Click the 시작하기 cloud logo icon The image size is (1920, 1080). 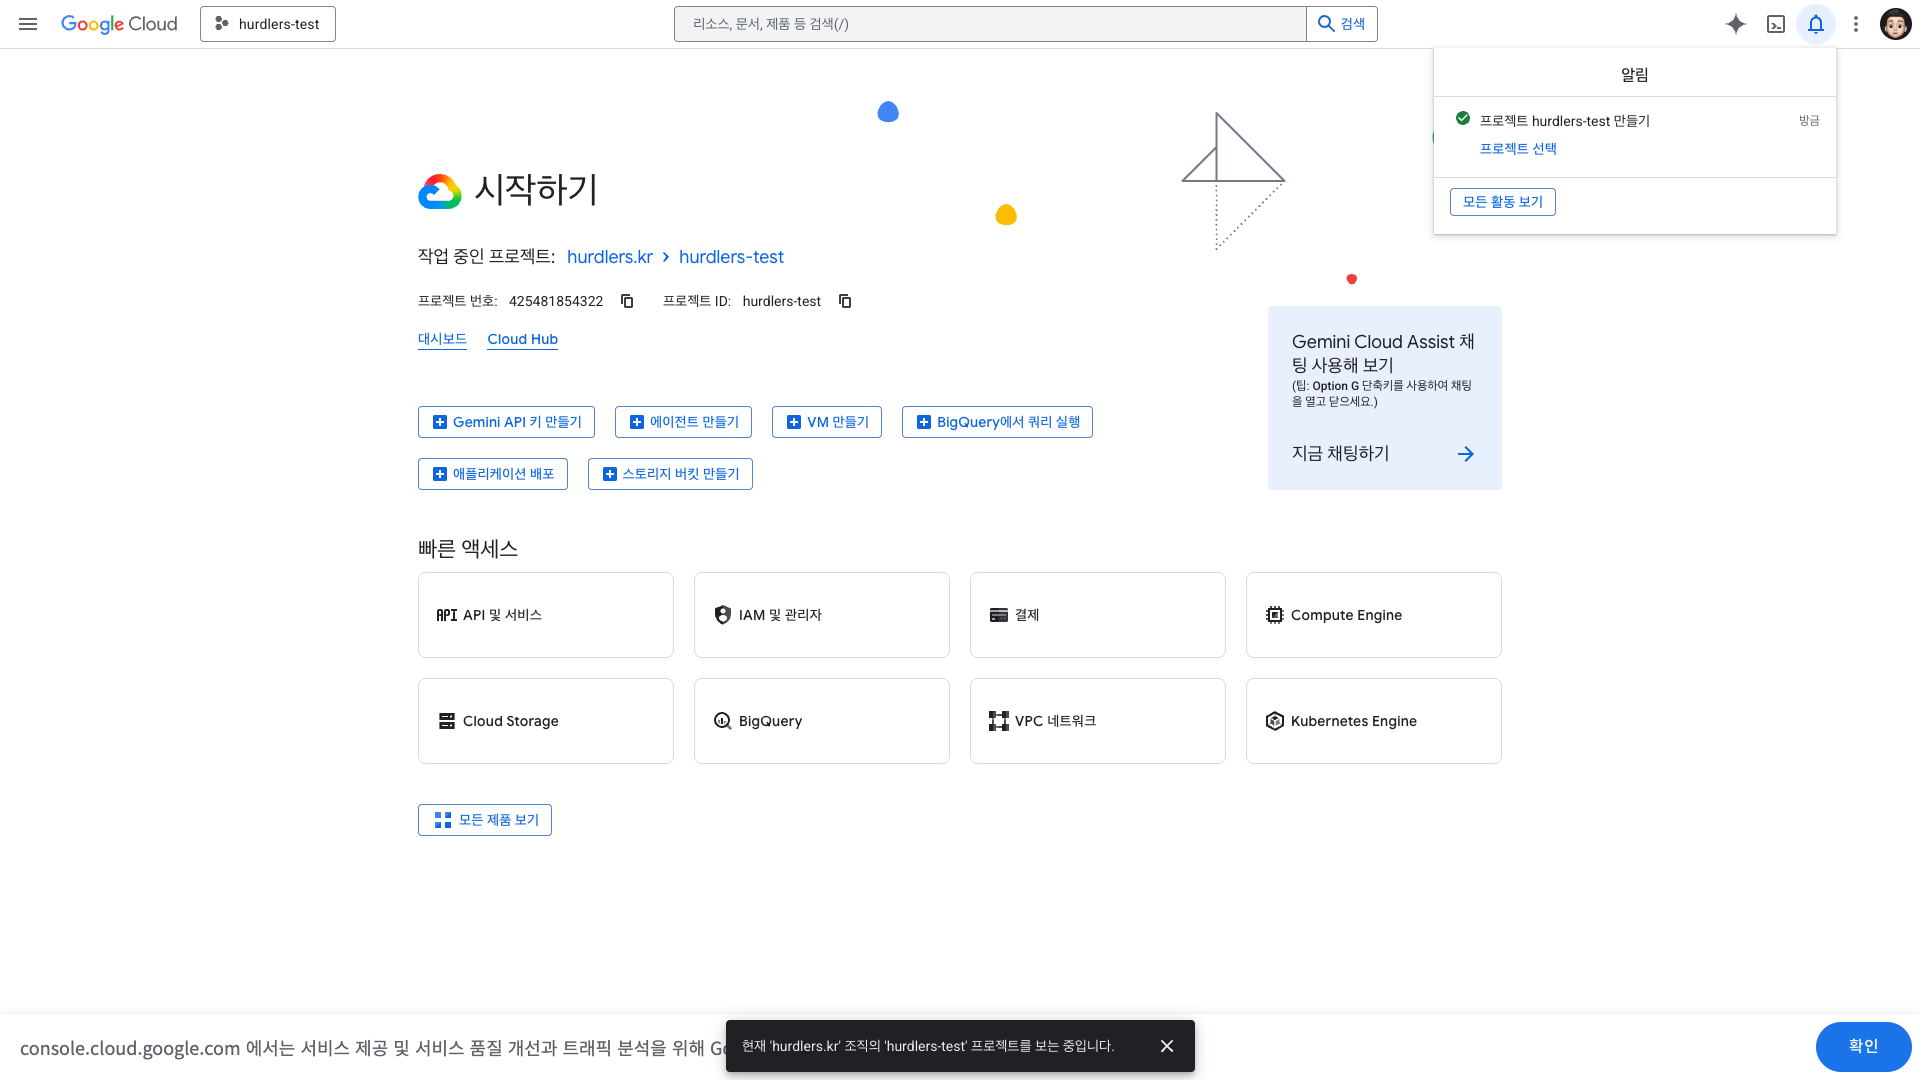coord(440,191)
